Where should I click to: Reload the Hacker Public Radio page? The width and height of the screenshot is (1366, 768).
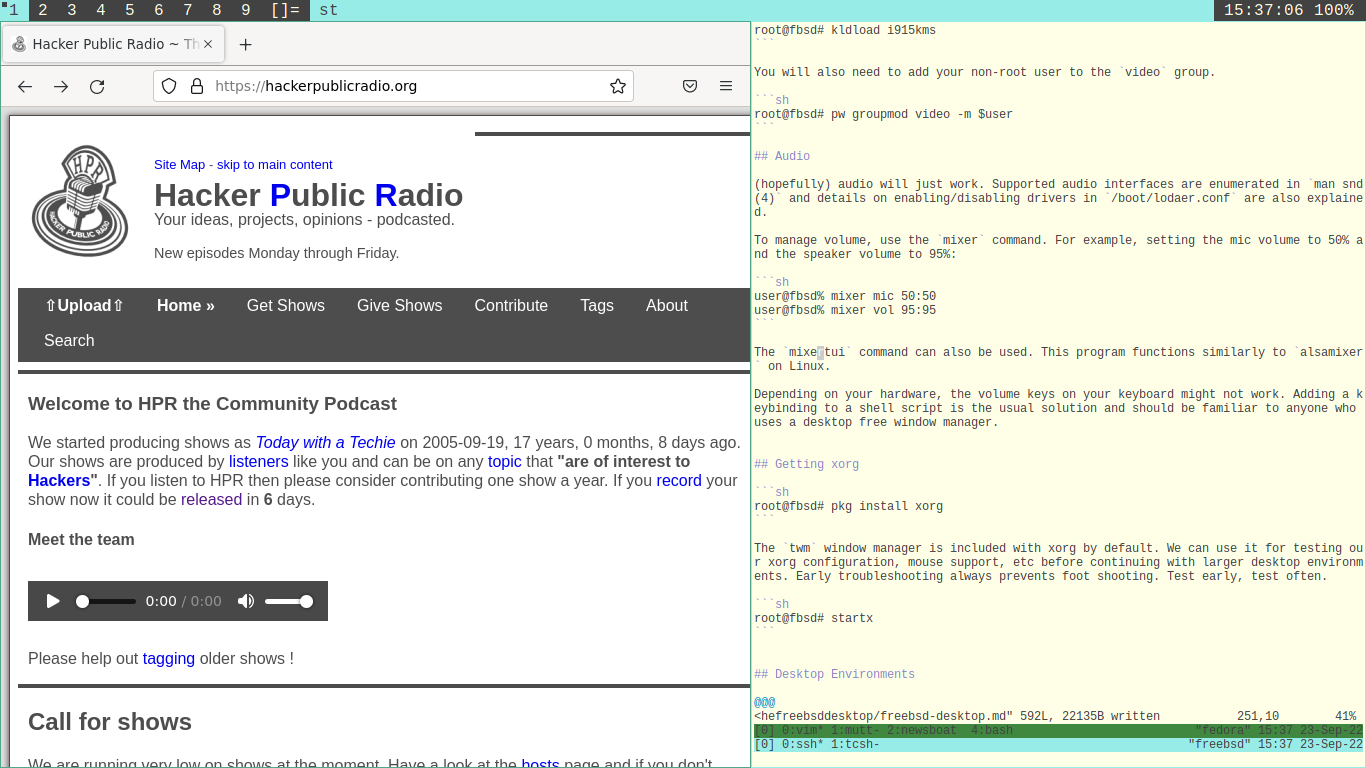click(x=97, y=87)
